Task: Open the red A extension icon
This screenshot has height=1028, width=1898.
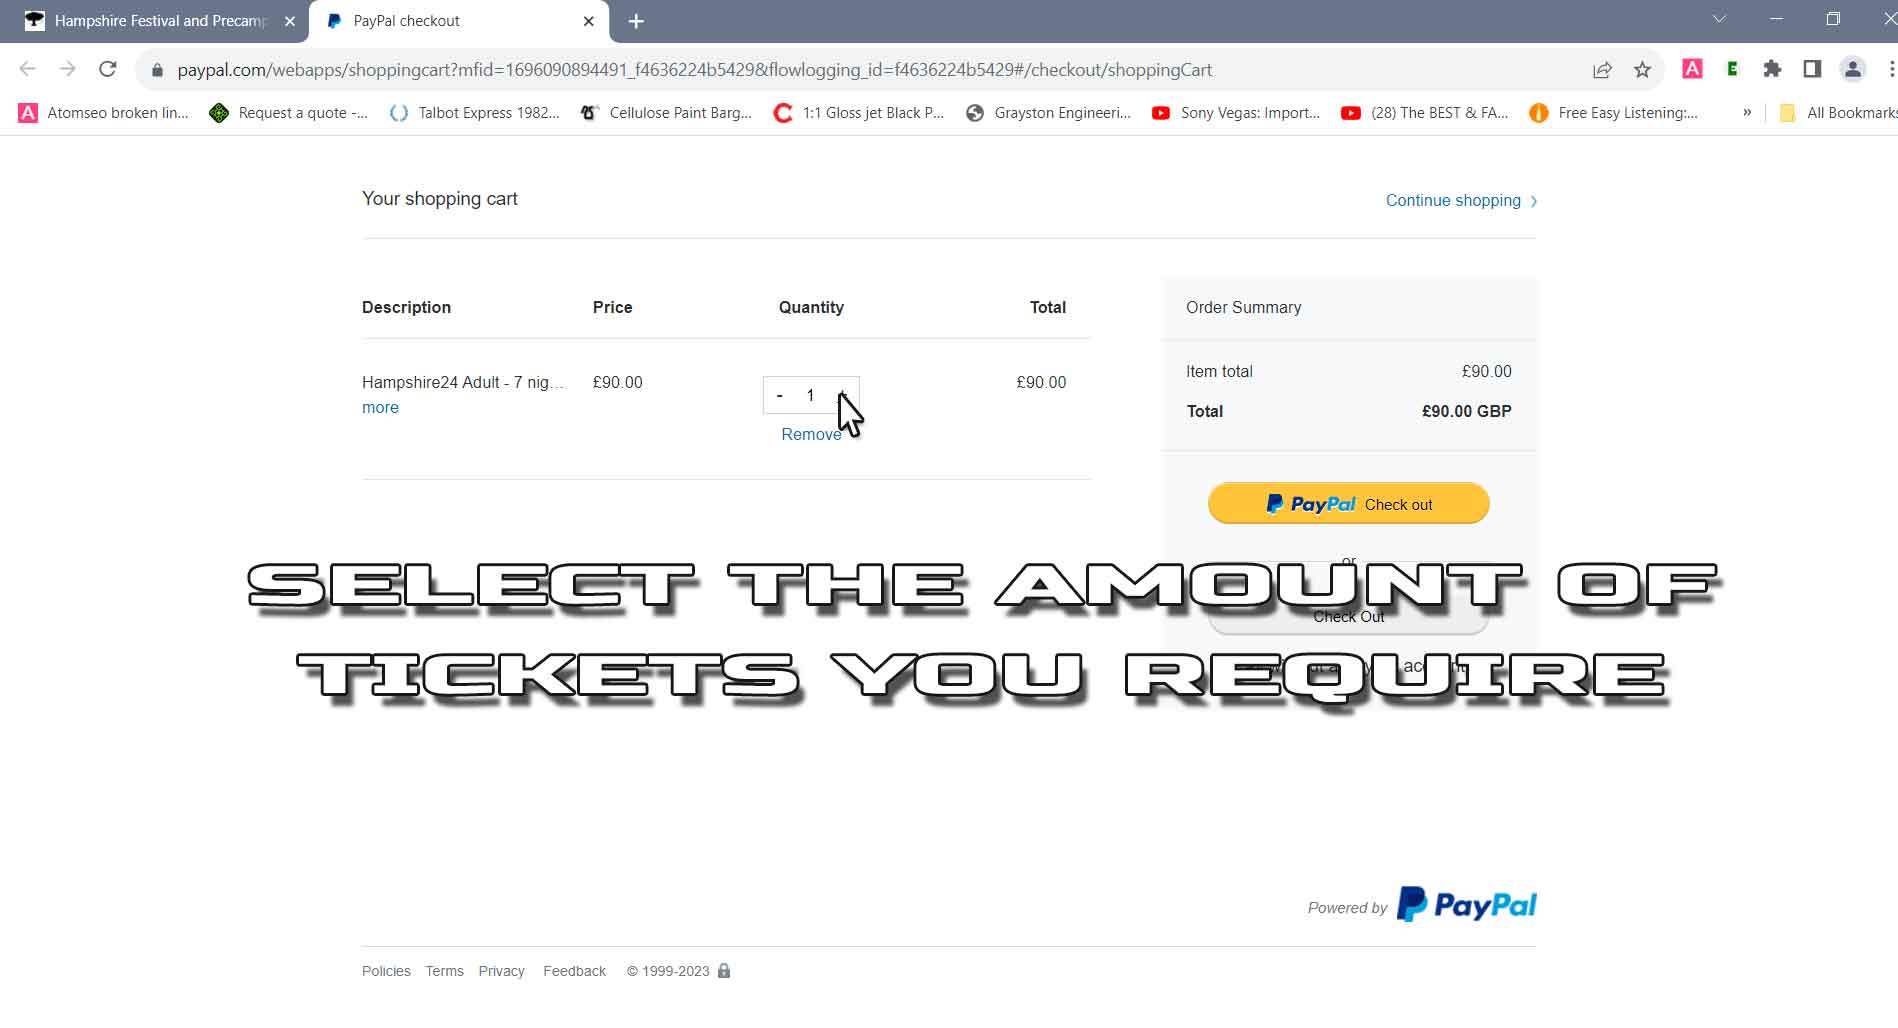Action: pyautogui.click(x=1692, y=69)
